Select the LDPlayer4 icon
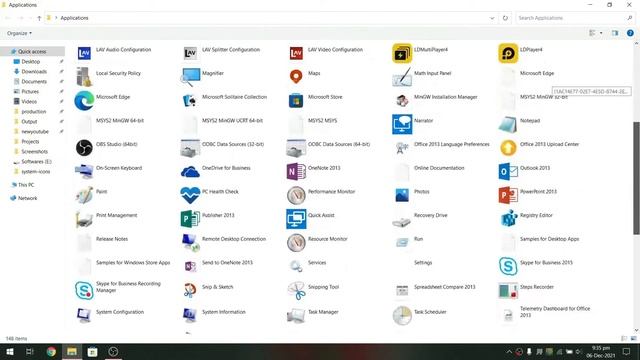 (508, 53)
